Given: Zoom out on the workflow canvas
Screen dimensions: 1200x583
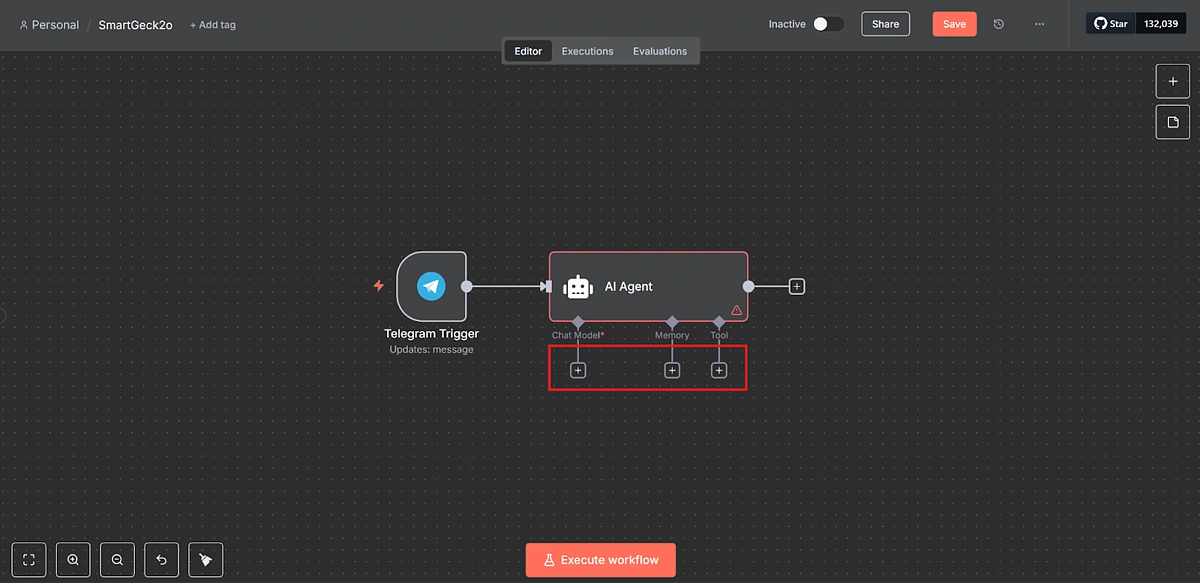Looking at the screenshot, I should pyautogui.click(x=117, y=559).
